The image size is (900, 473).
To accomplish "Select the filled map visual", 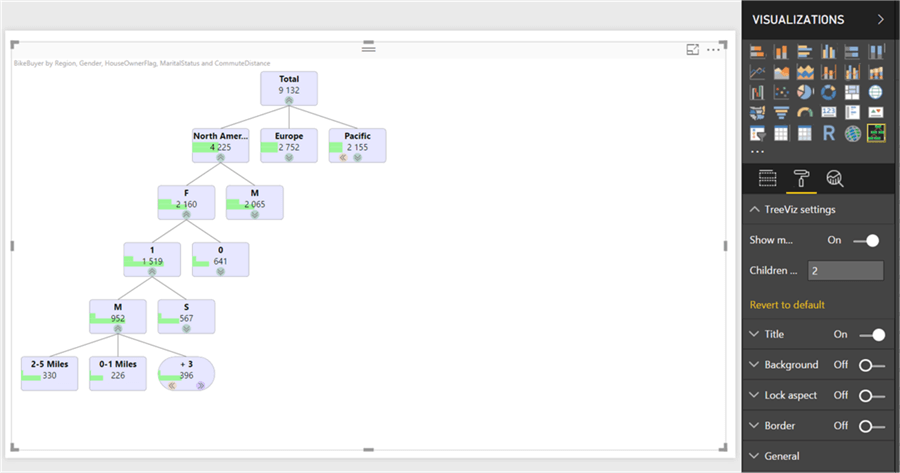I will click(757, 113).
